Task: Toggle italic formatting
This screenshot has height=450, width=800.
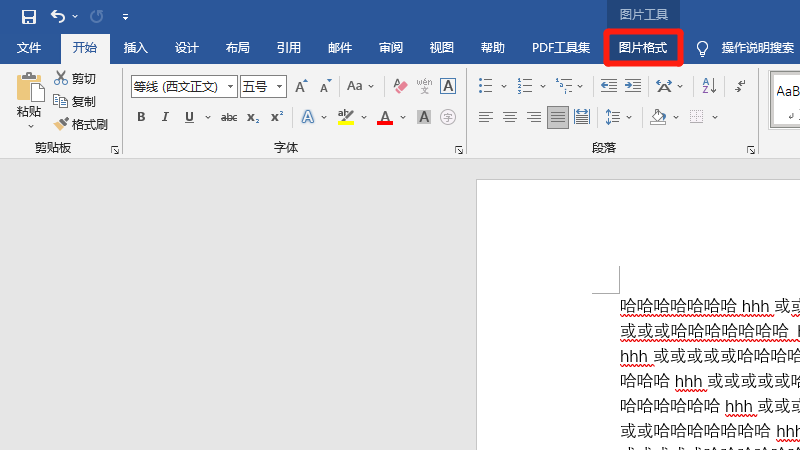Action: (165, 118)
